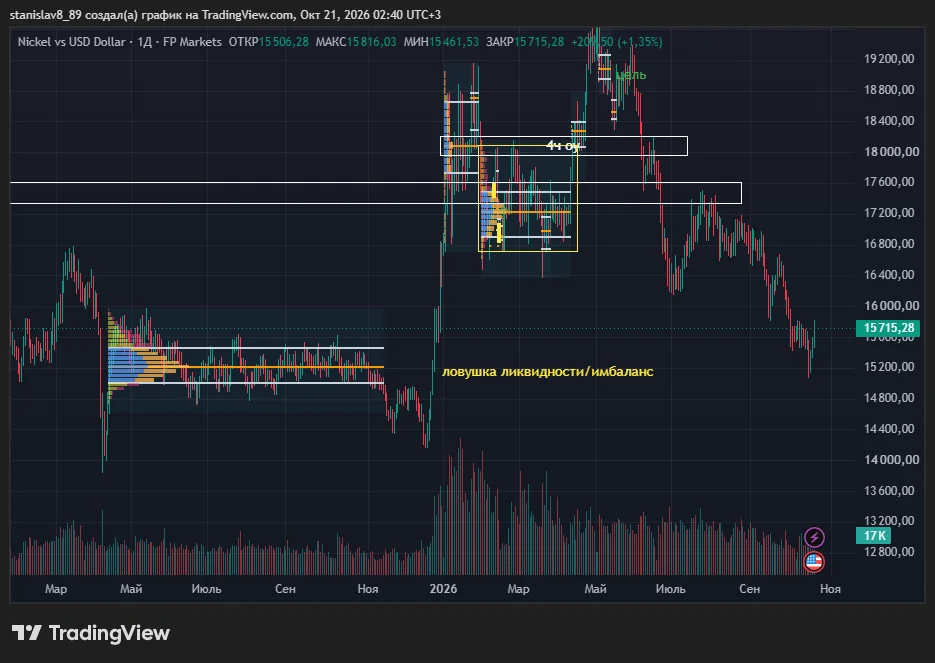Click the МАКС value 15 816,03

coord(371,42)
